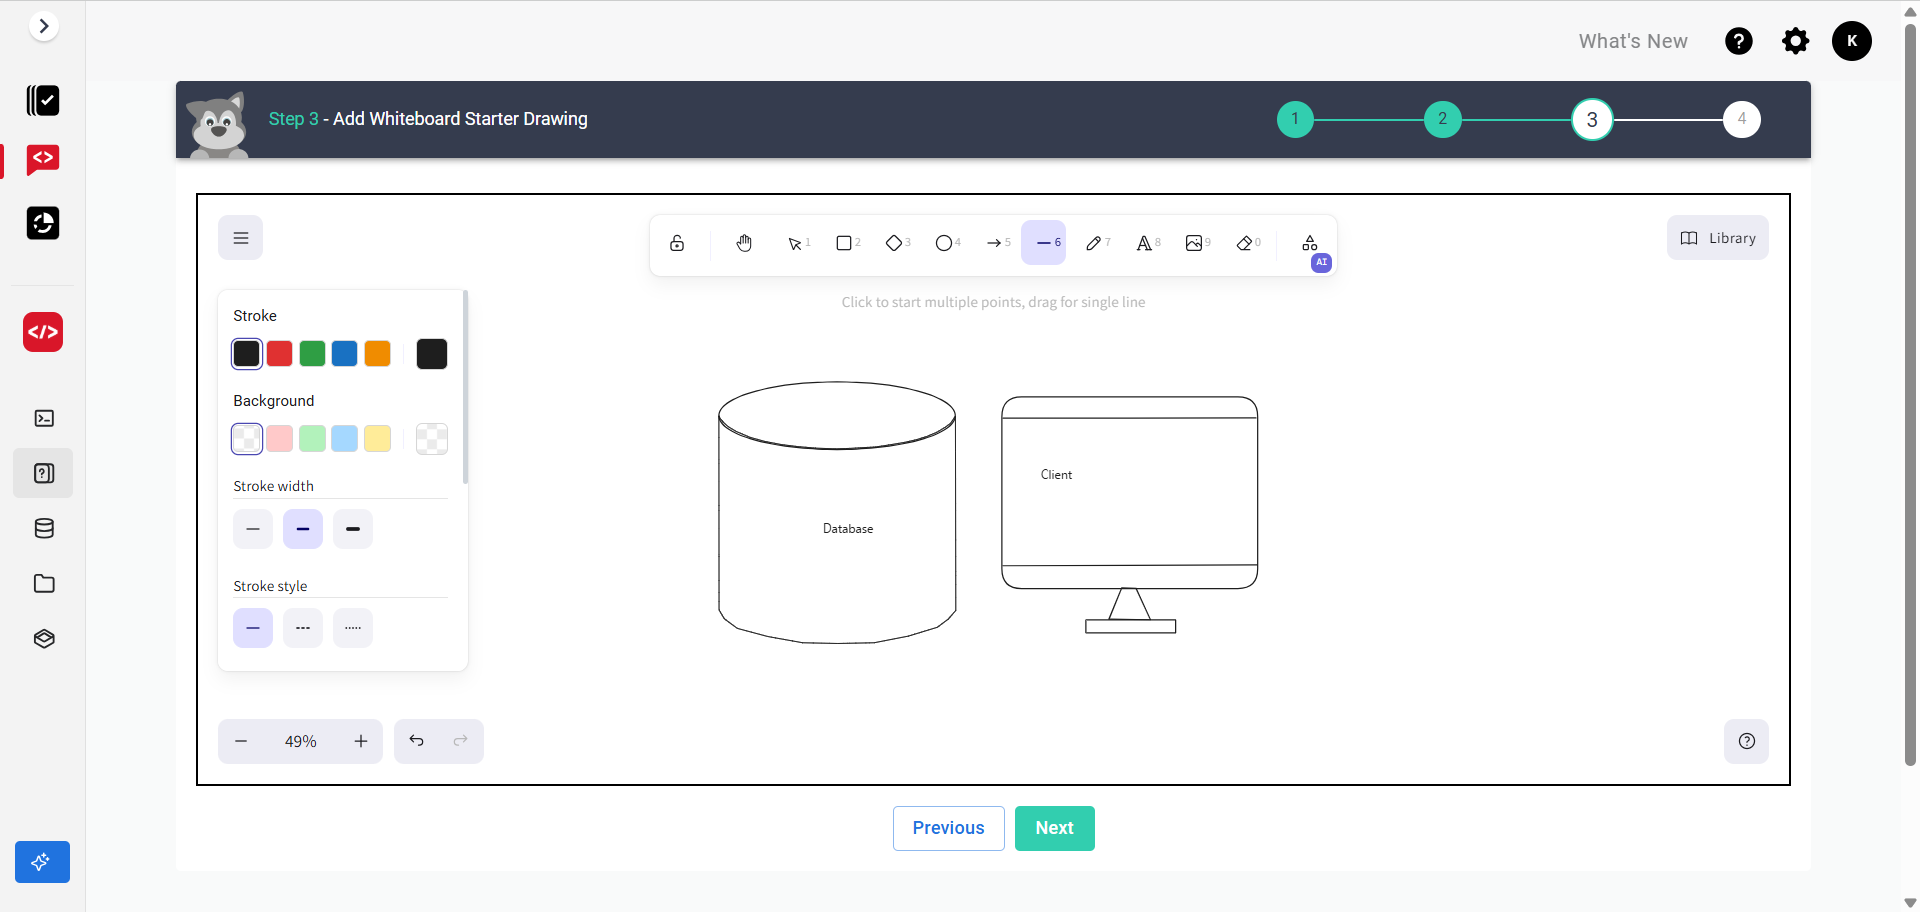Select the Rectangle shape tool
Screen dimensions: 1920x912
pyautogui.click(x=845, y=243)
